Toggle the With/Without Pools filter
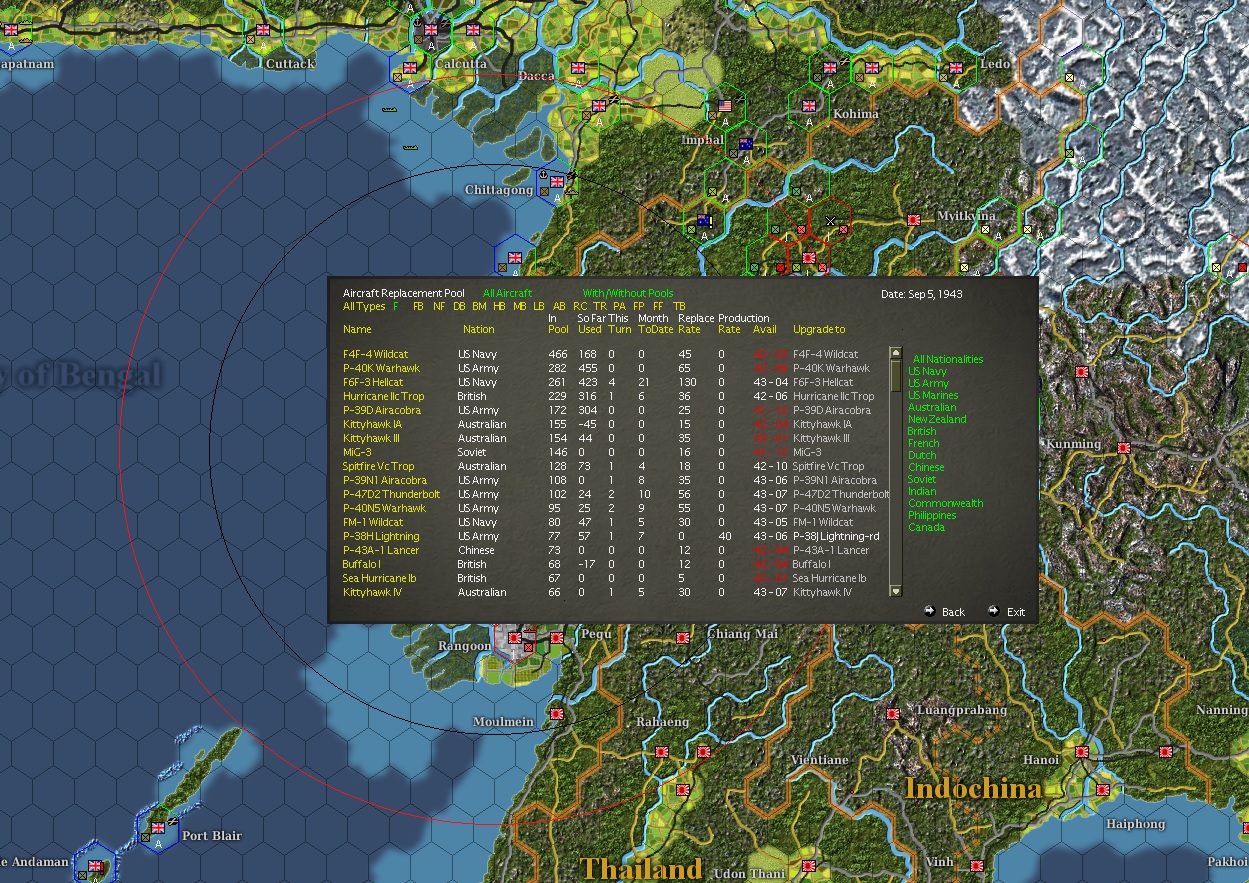 coord(628,294)
